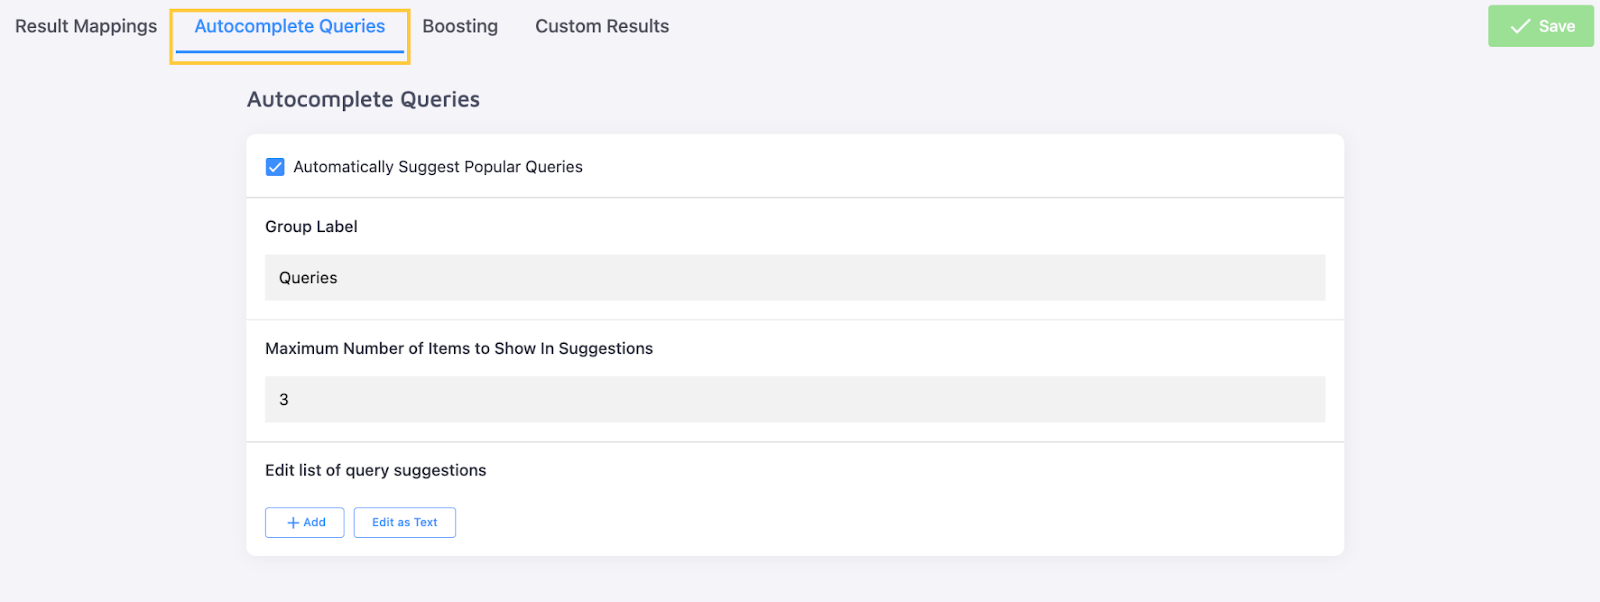Image resolution: width=1600 pixels, height=602 pixels.
Task: Click the checkmark icon on Save
Action: (x=1520, y=26)
